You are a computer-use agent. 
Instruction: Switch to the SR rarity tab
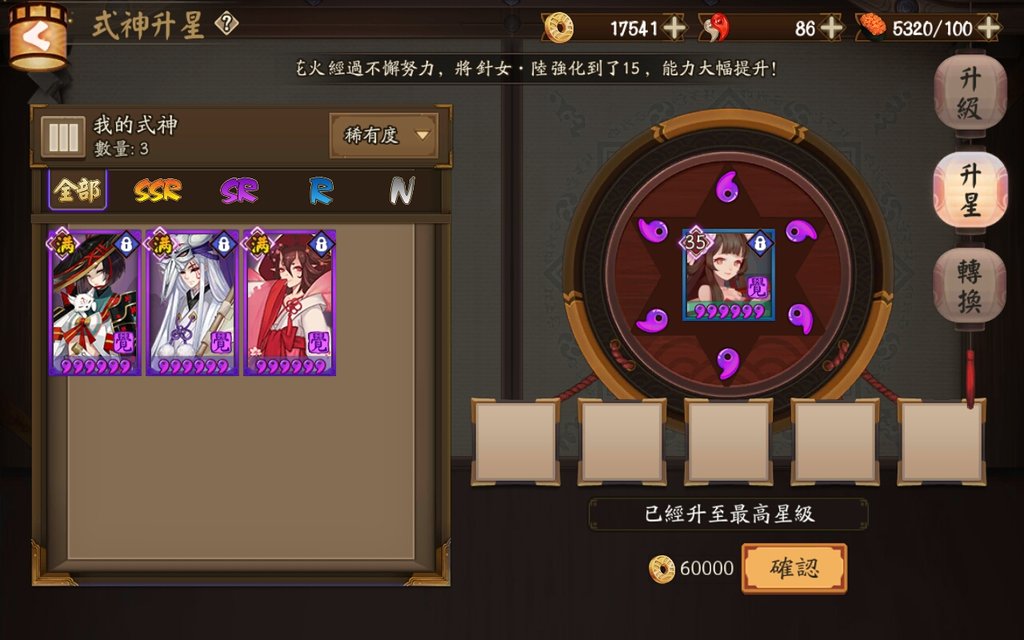coord(239,191)
